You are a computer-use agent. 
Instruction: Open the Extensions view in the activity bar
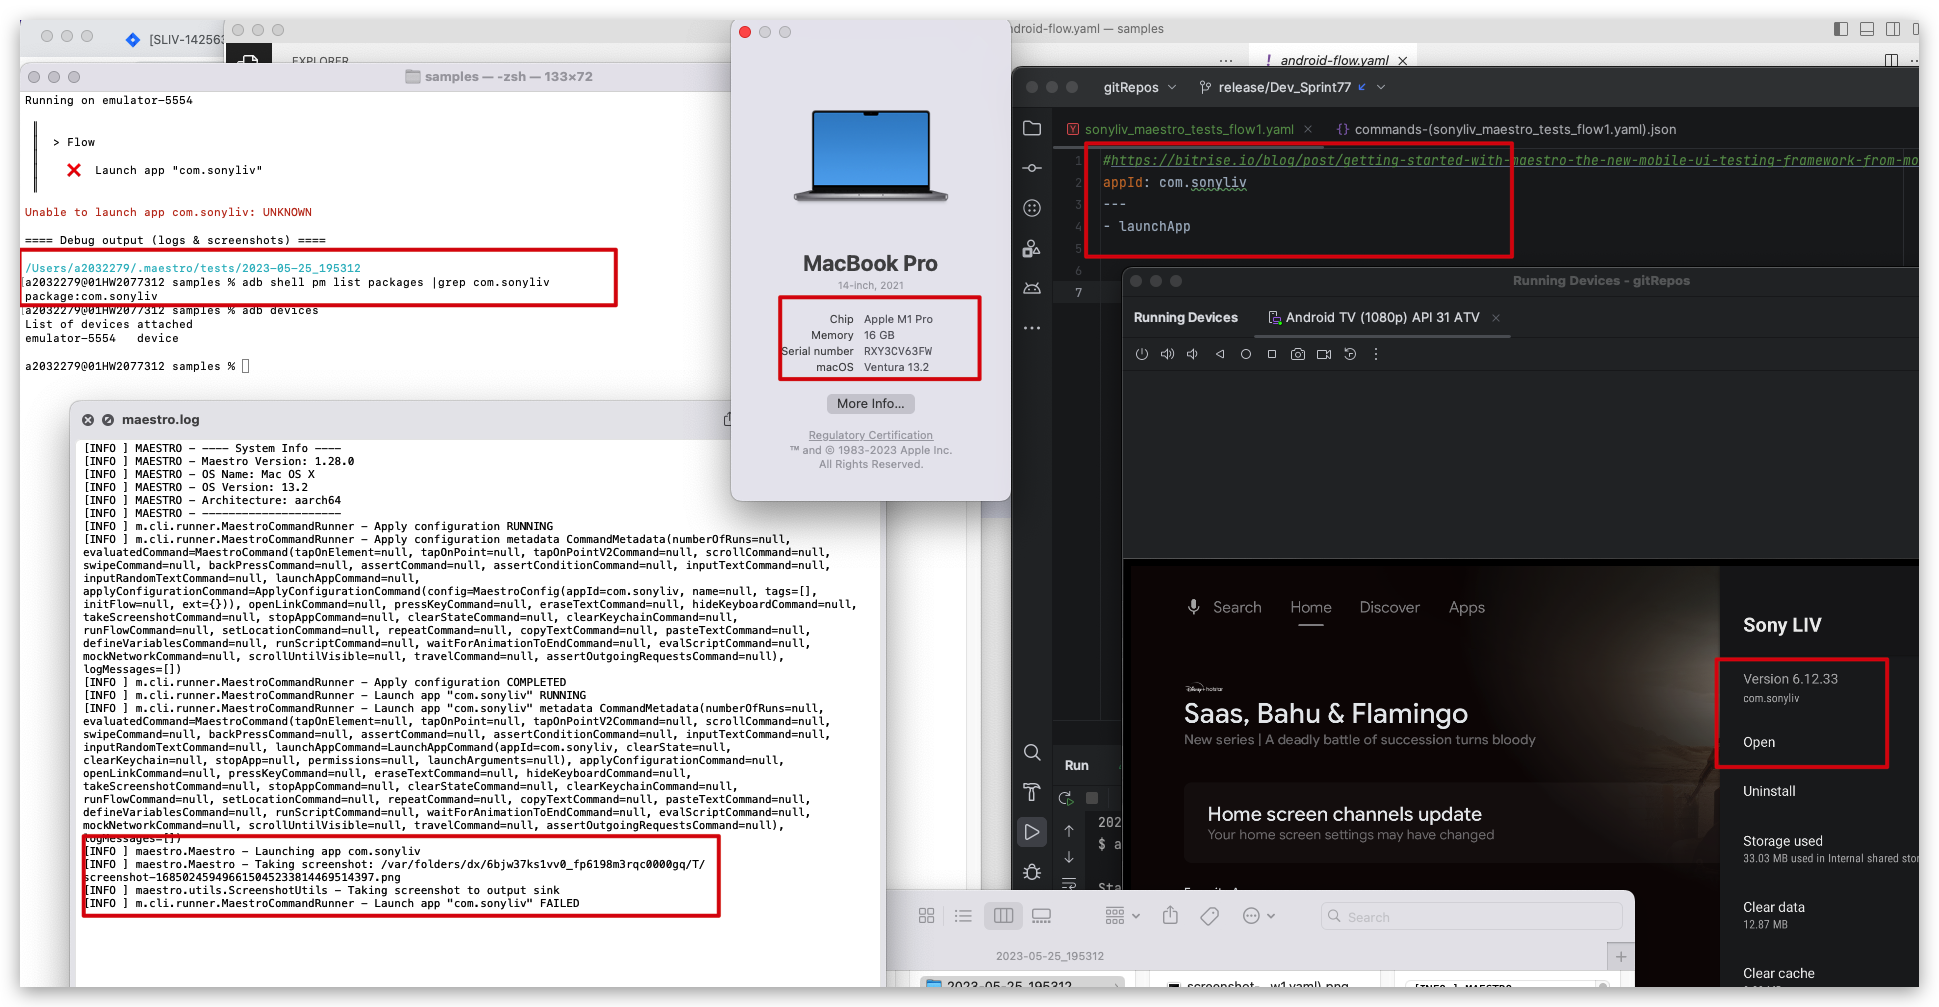tap(1032, 208)
